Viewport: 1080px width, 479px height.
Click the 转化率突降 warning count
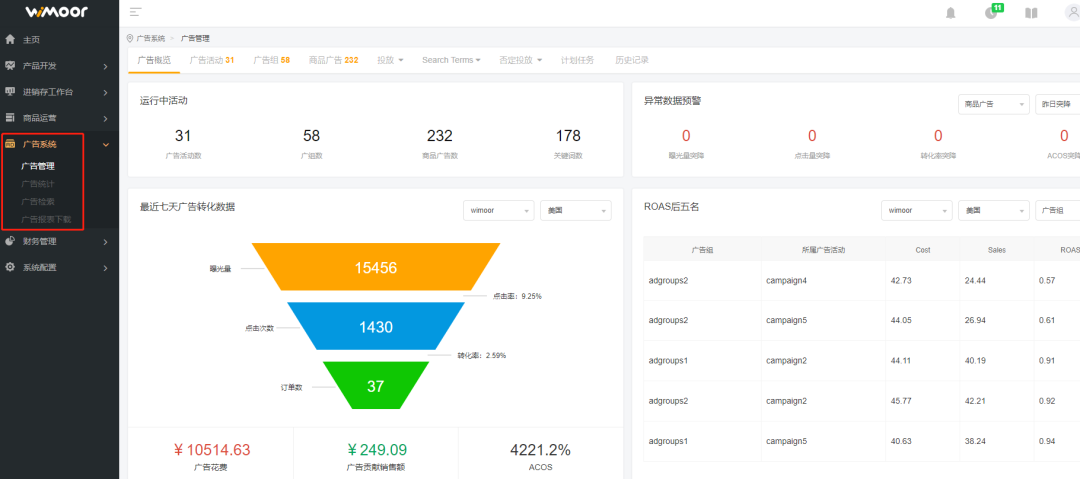click(x=938, y=136)
